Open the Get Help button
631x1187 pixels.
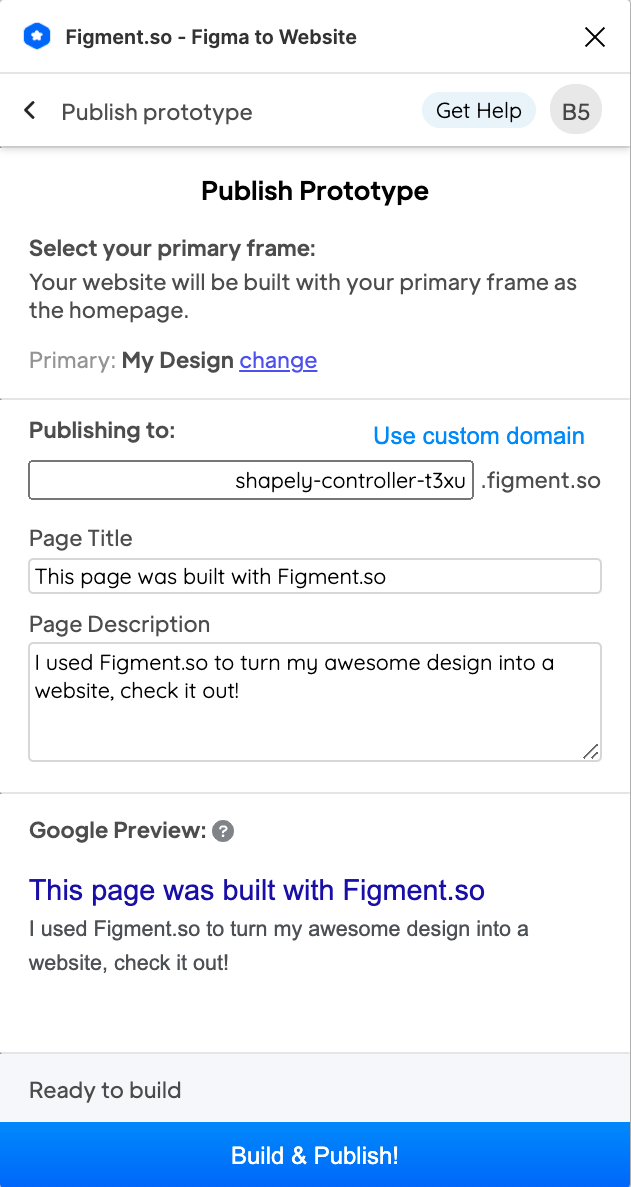pyautogui.click(x=478, y=111)
